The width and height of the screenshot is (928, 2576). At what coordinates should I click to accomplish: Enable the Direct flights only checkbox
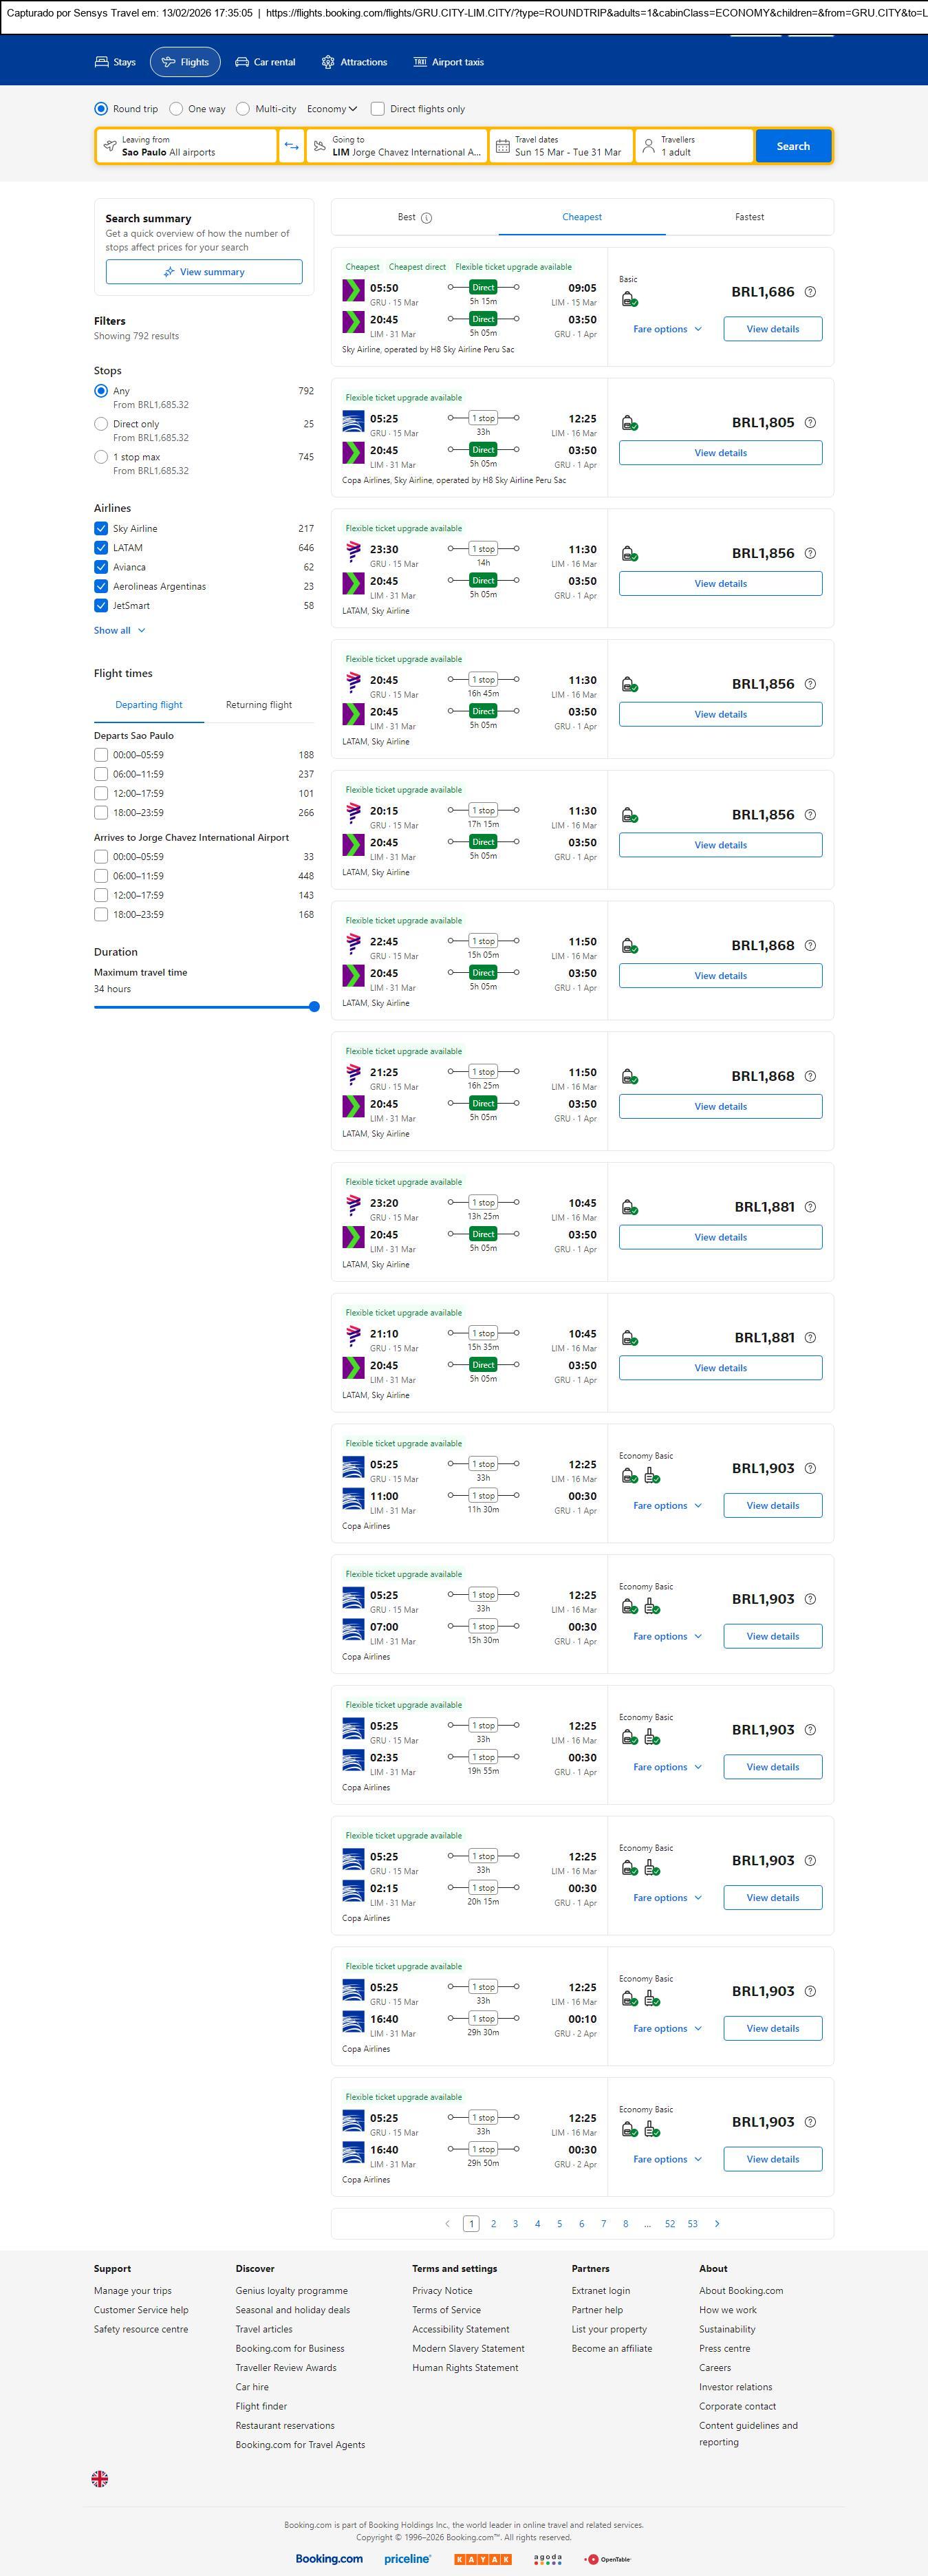(378, 109)
